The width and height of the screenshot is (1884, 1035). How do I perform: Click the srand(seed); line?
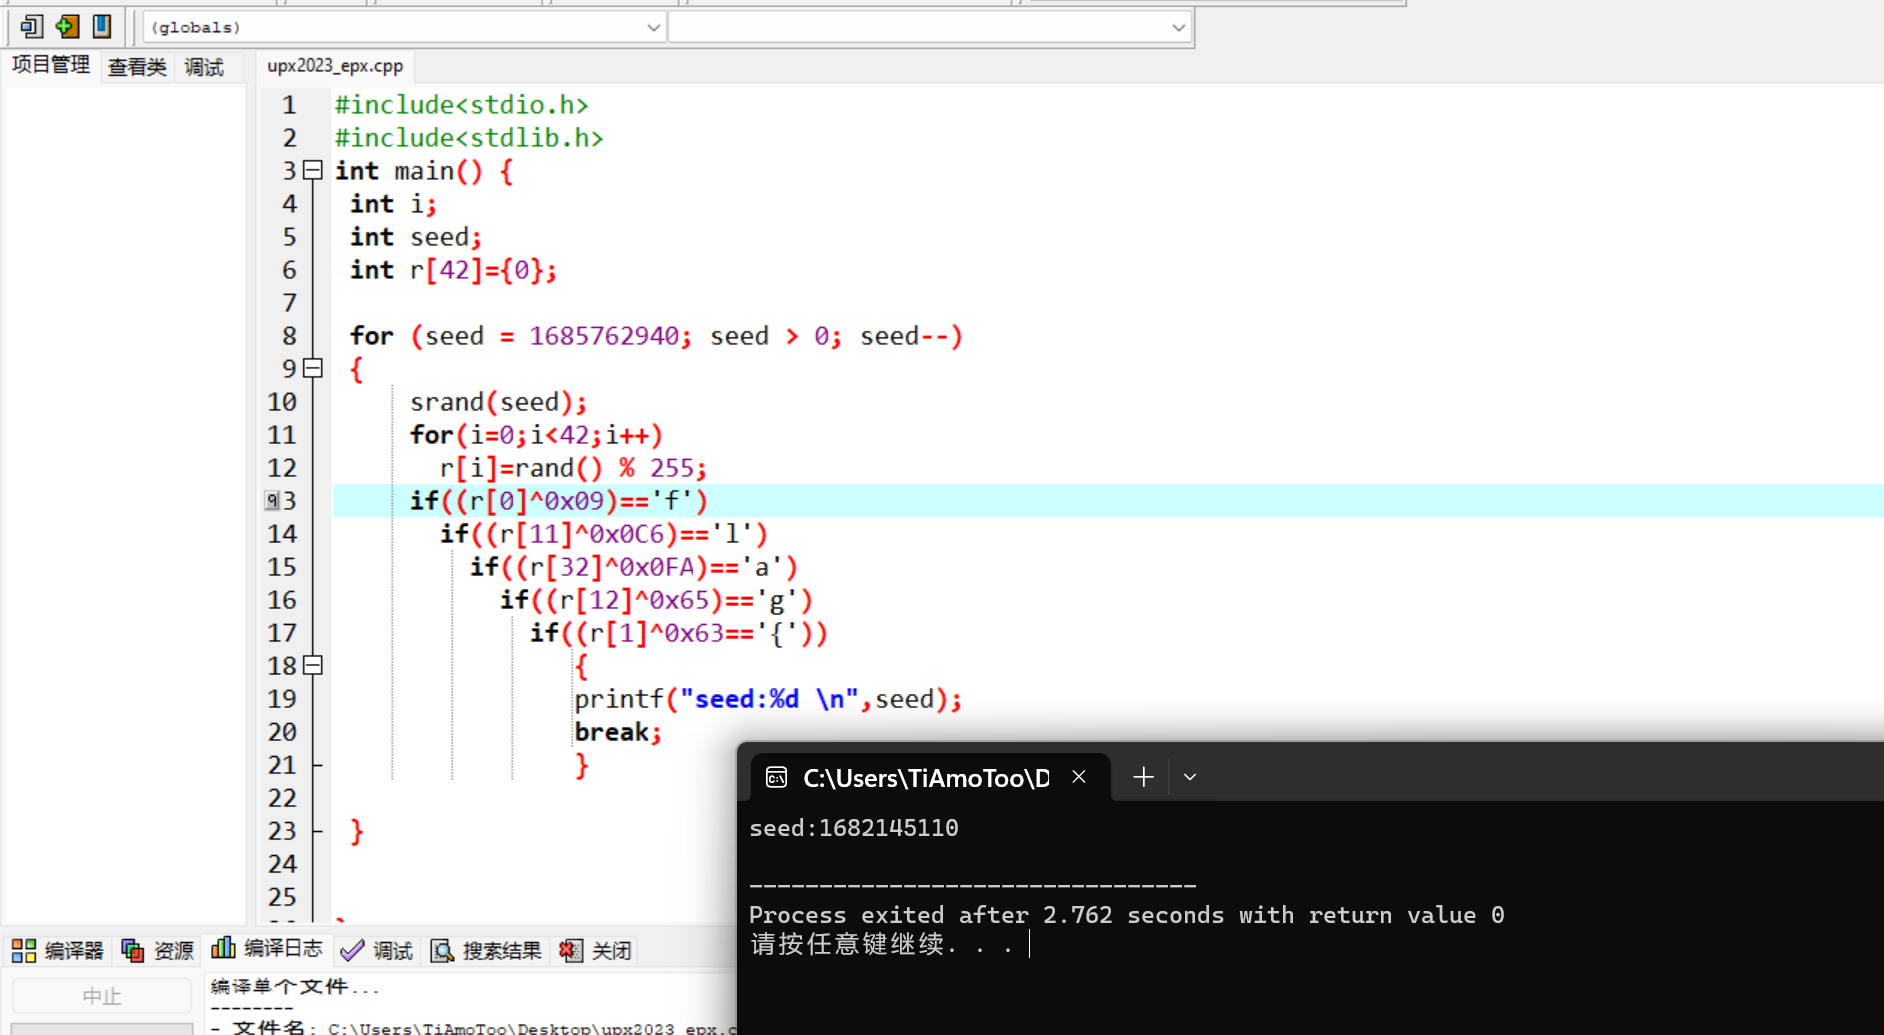498,402
